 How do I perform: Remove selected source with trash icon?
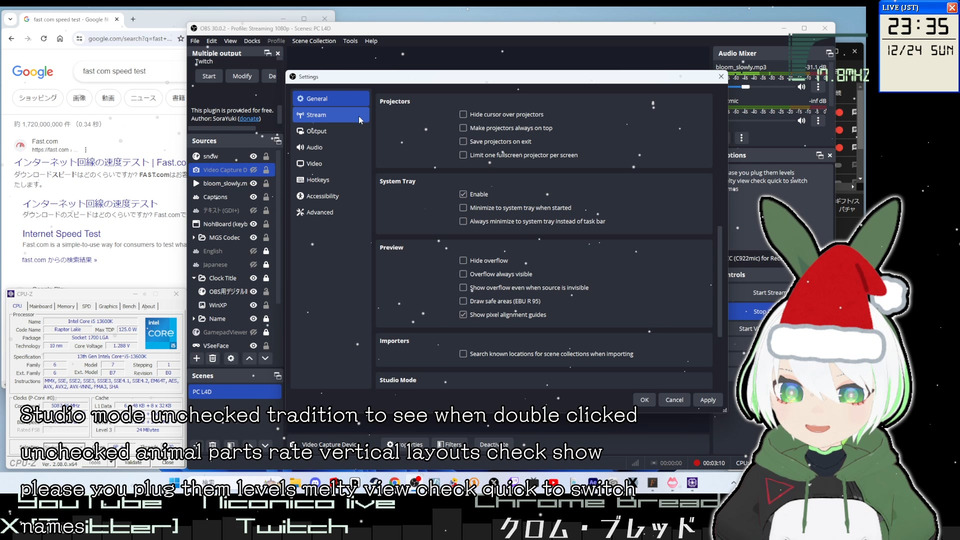pyautogui.click(x=212, y=359)
